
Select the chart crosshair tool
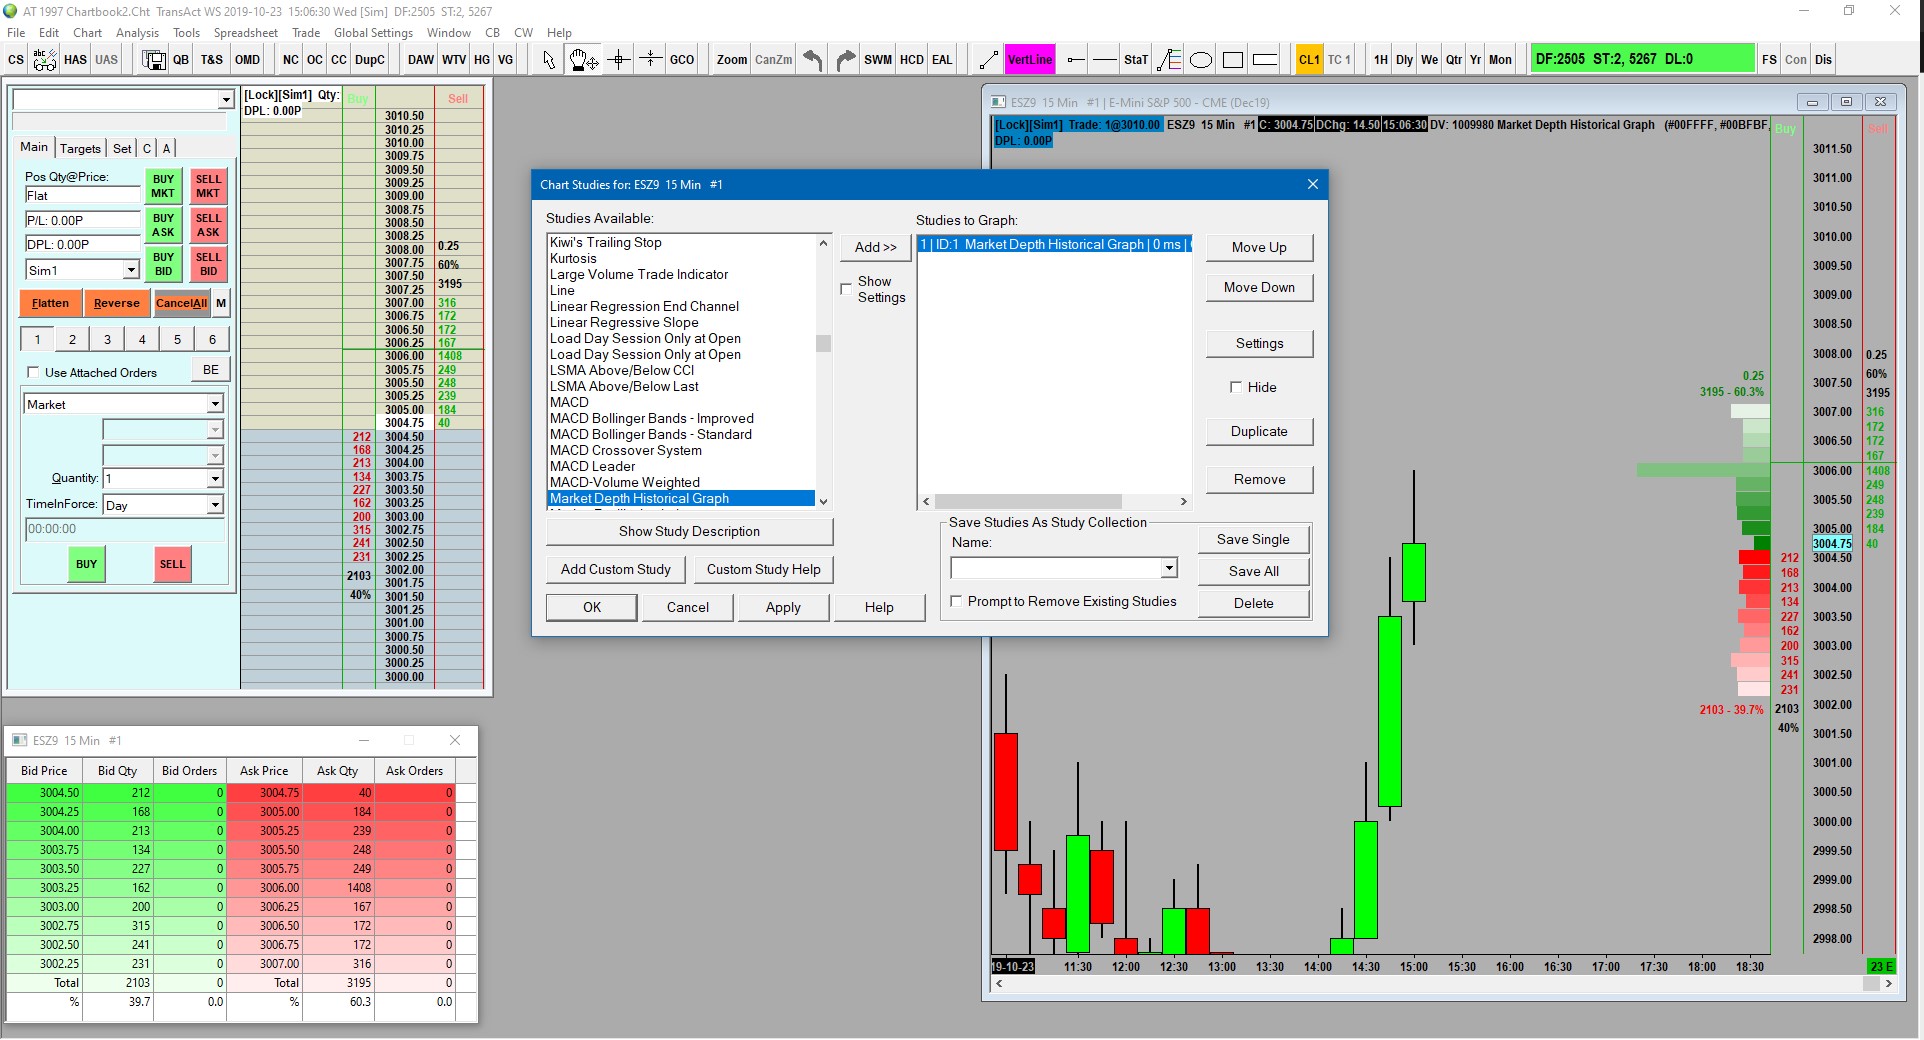pyautogui.click(x=619, y=60)
